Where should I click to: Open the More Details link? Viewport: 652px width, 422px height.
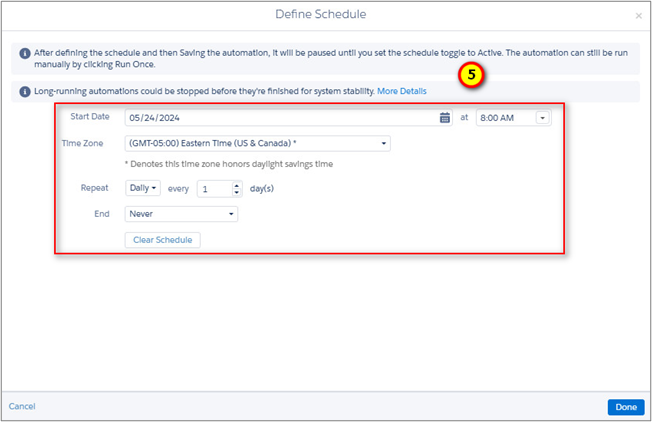tap(402, 91)
